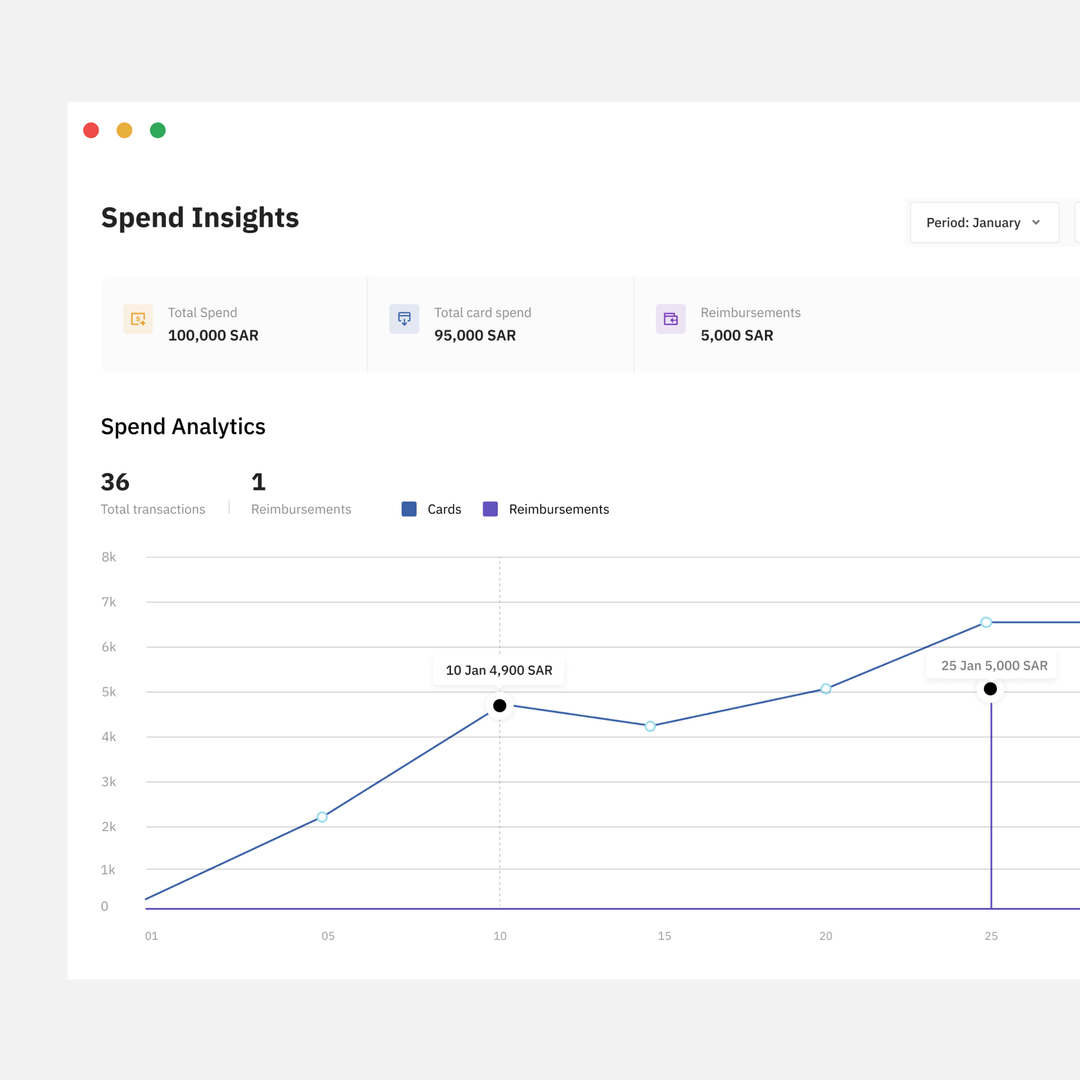Open the partially visible control beside Period dropdown
1080x1080 pixels.
[x=1076, y=222]
